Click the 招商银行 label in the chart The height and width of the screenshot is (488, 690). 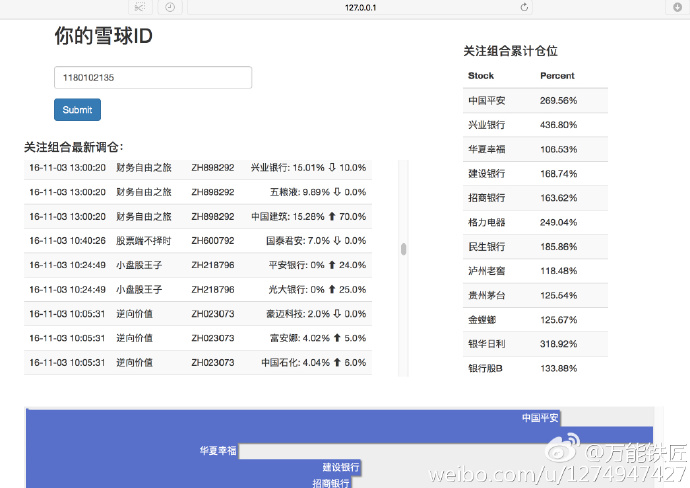pyautogui.click(x=330, y=483)
